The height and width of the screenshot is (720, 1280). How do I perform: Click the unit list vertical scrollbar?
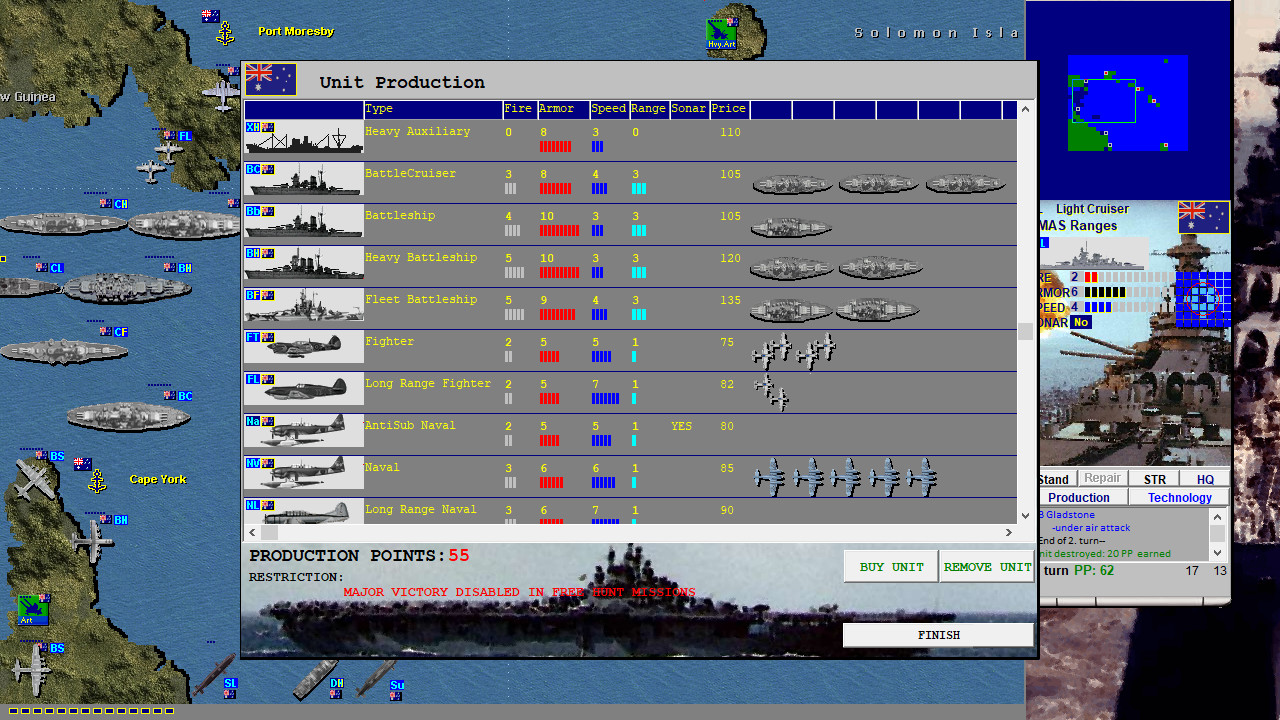tap(1024, 333)
